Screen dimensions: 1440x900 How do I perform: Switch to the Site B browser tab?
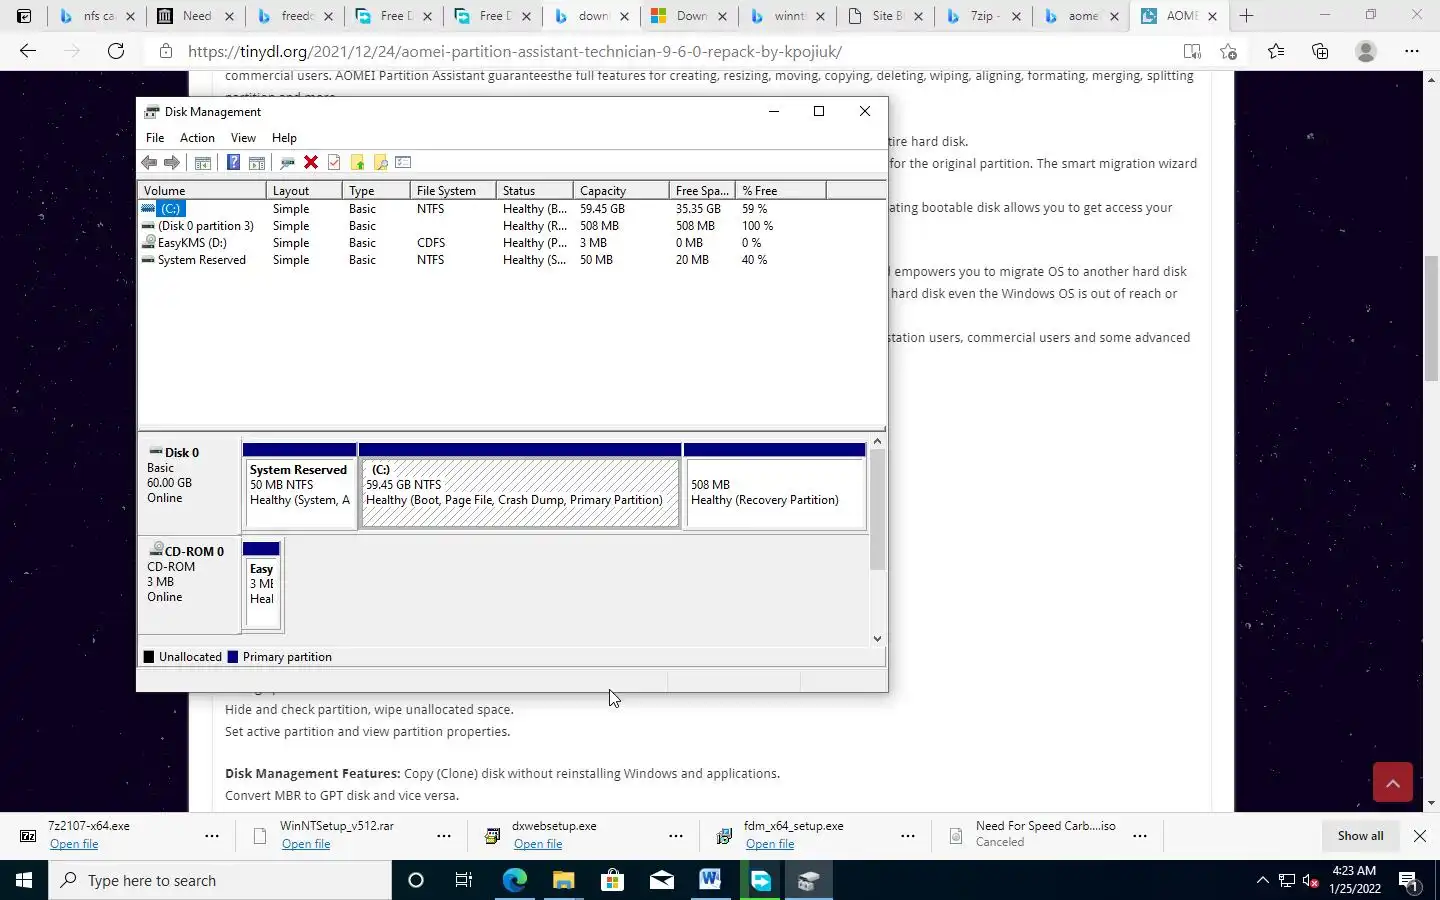click(x=884, y=16)
